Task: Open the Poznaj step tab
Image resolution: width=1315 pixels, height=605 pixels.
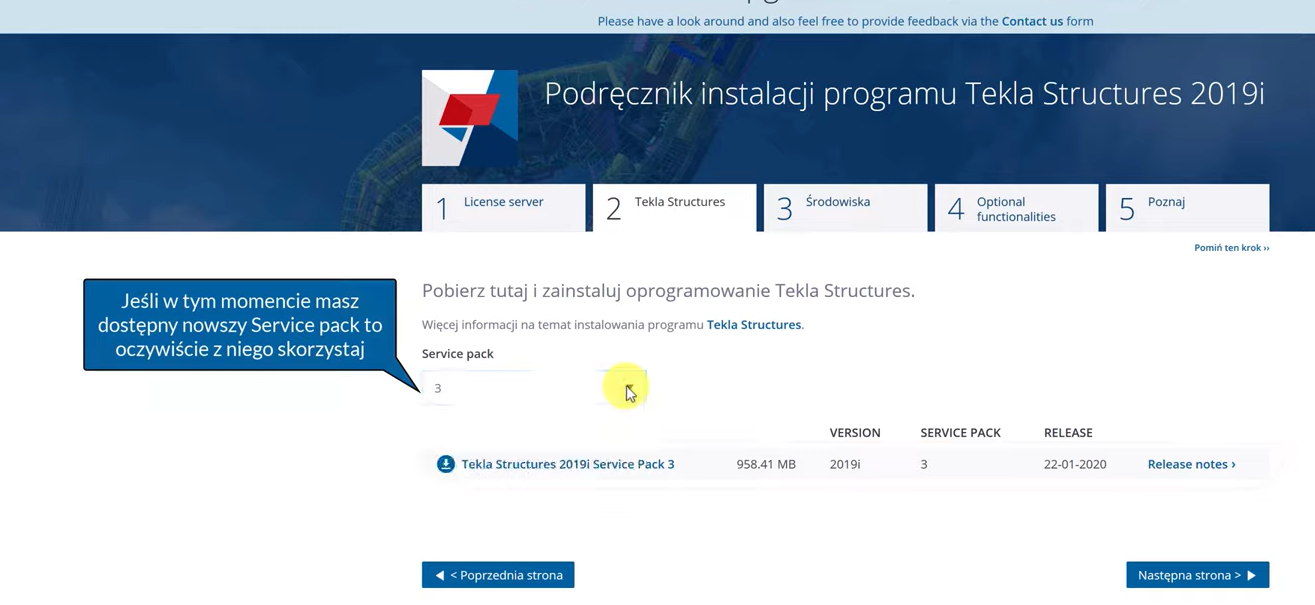Action: [1187, 208]
